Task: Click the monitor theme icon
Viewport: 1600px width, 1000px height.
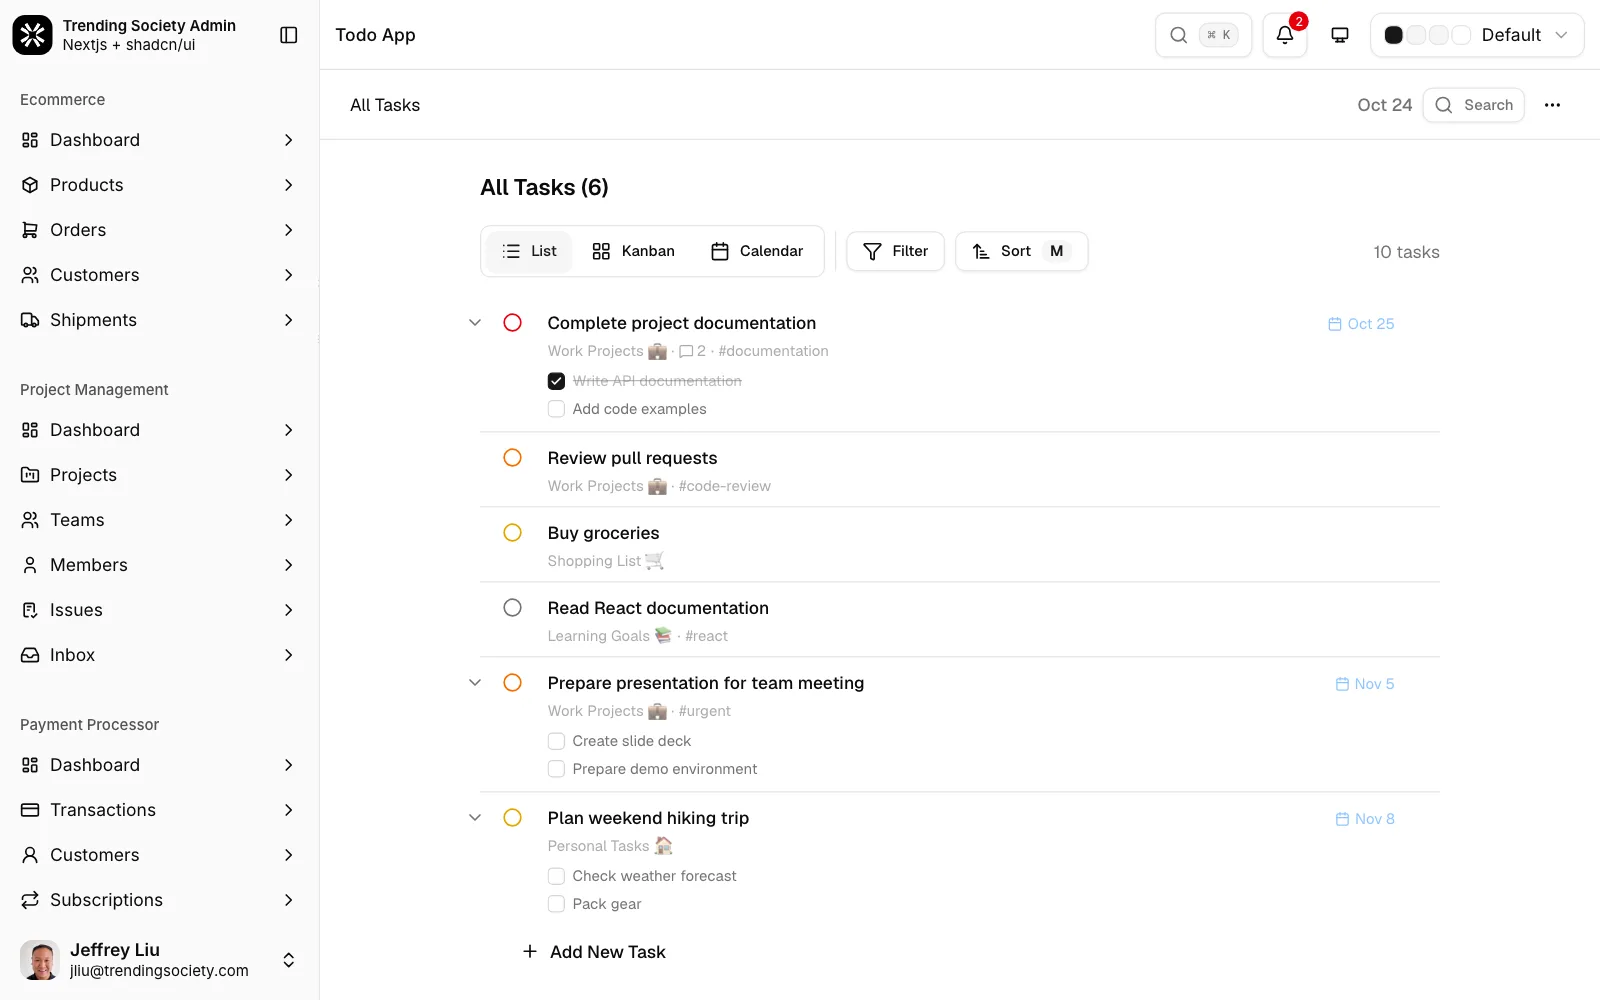Action: (1340, 35)
